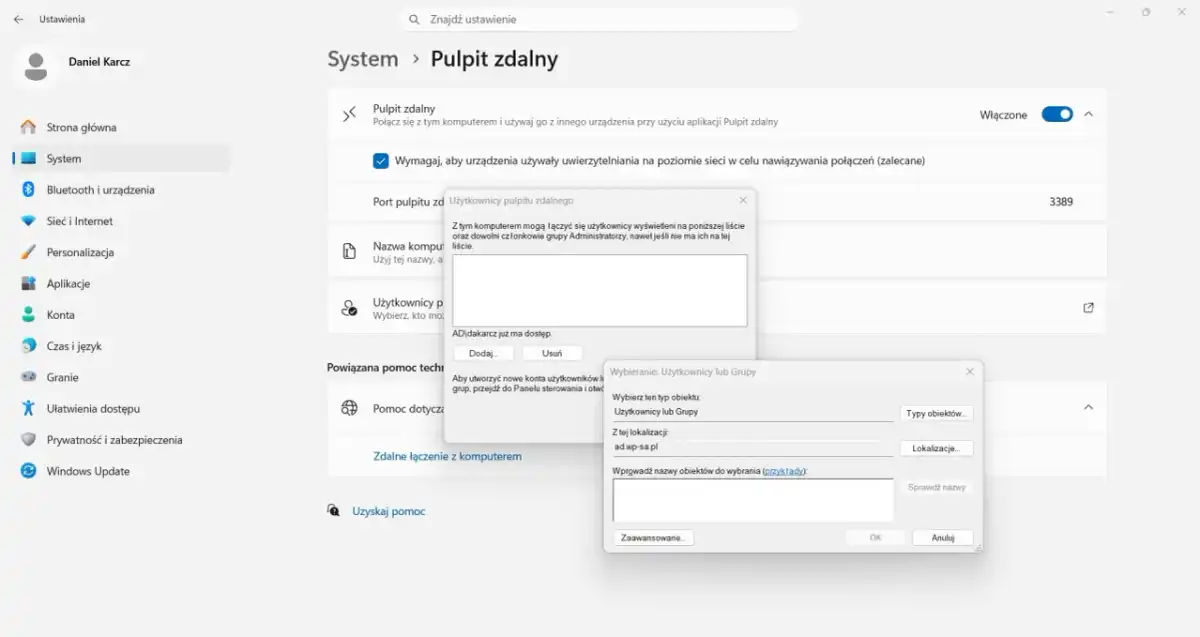
Task: Click the Użytkownicy pulpitu users icon
Action: pos(349,308)
